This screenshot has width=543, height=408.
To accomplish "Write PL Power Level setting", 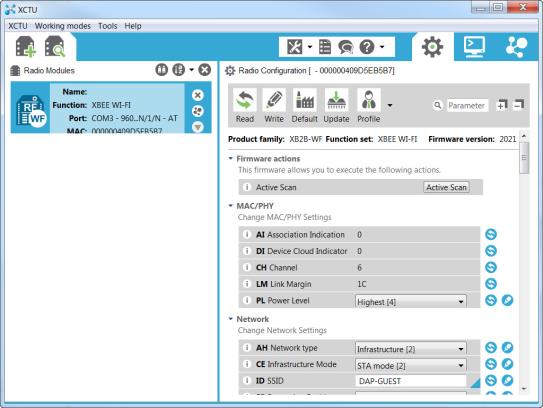I will [507, 300].
